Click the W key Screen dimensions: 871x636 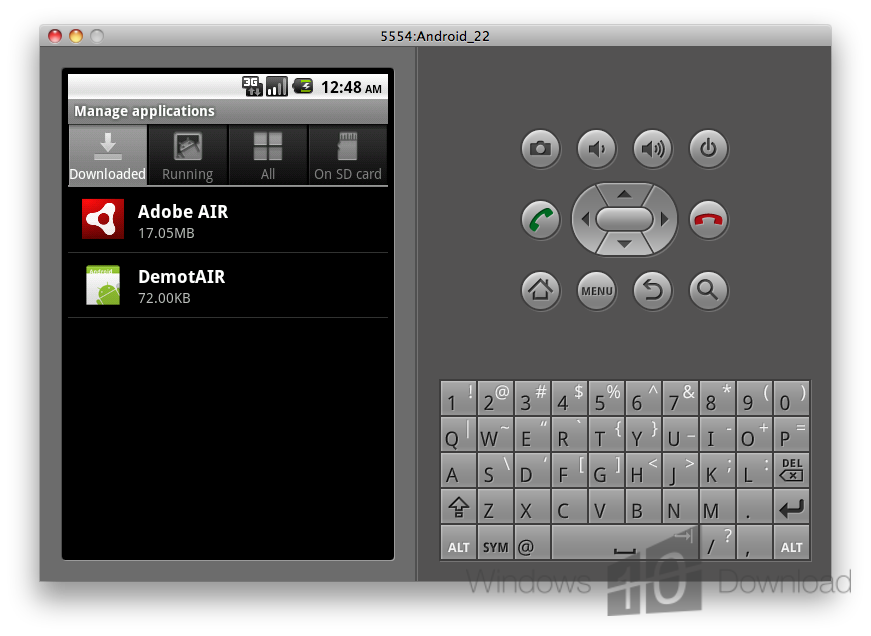pos(495,434)
